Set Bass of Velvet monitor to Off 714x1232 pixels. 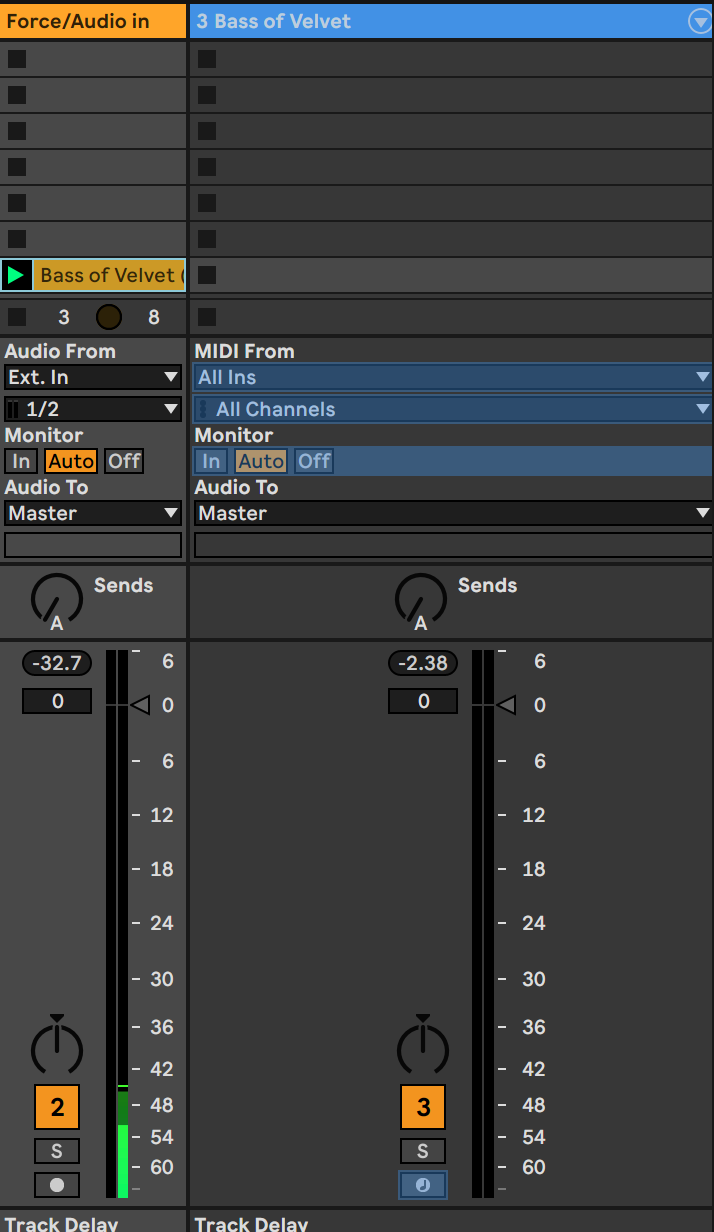coord(314,461)
